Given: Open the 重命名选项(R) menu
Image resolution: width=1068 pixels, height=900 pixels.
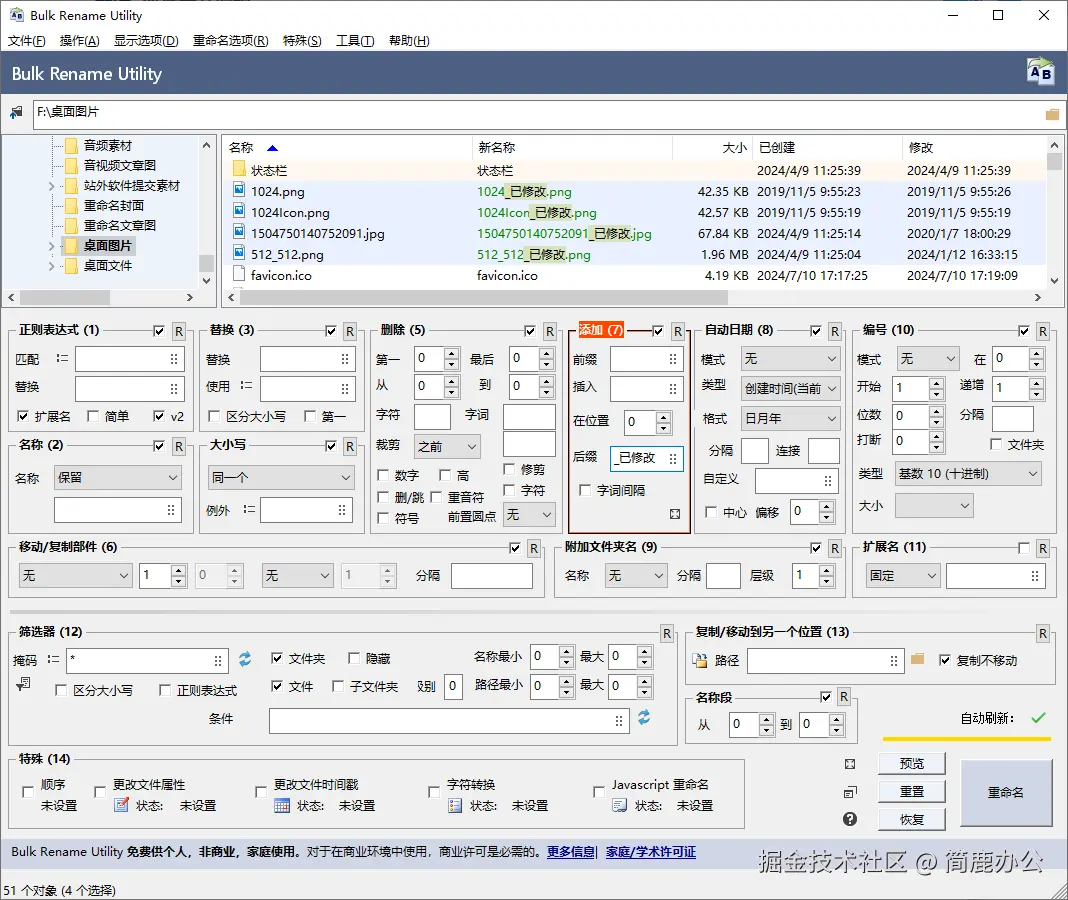Looking at the screenshot, I should point(230,40).
